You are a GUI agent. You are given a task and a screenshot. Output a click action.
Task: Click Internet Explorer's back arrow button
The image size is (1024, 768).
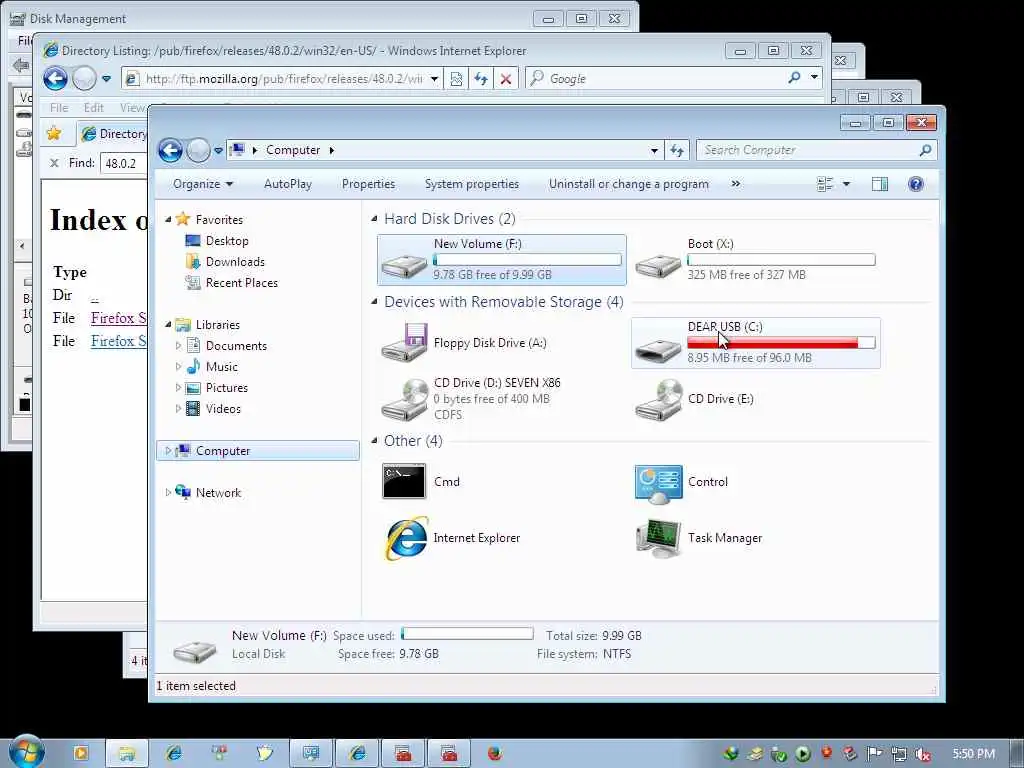(56, 79)
